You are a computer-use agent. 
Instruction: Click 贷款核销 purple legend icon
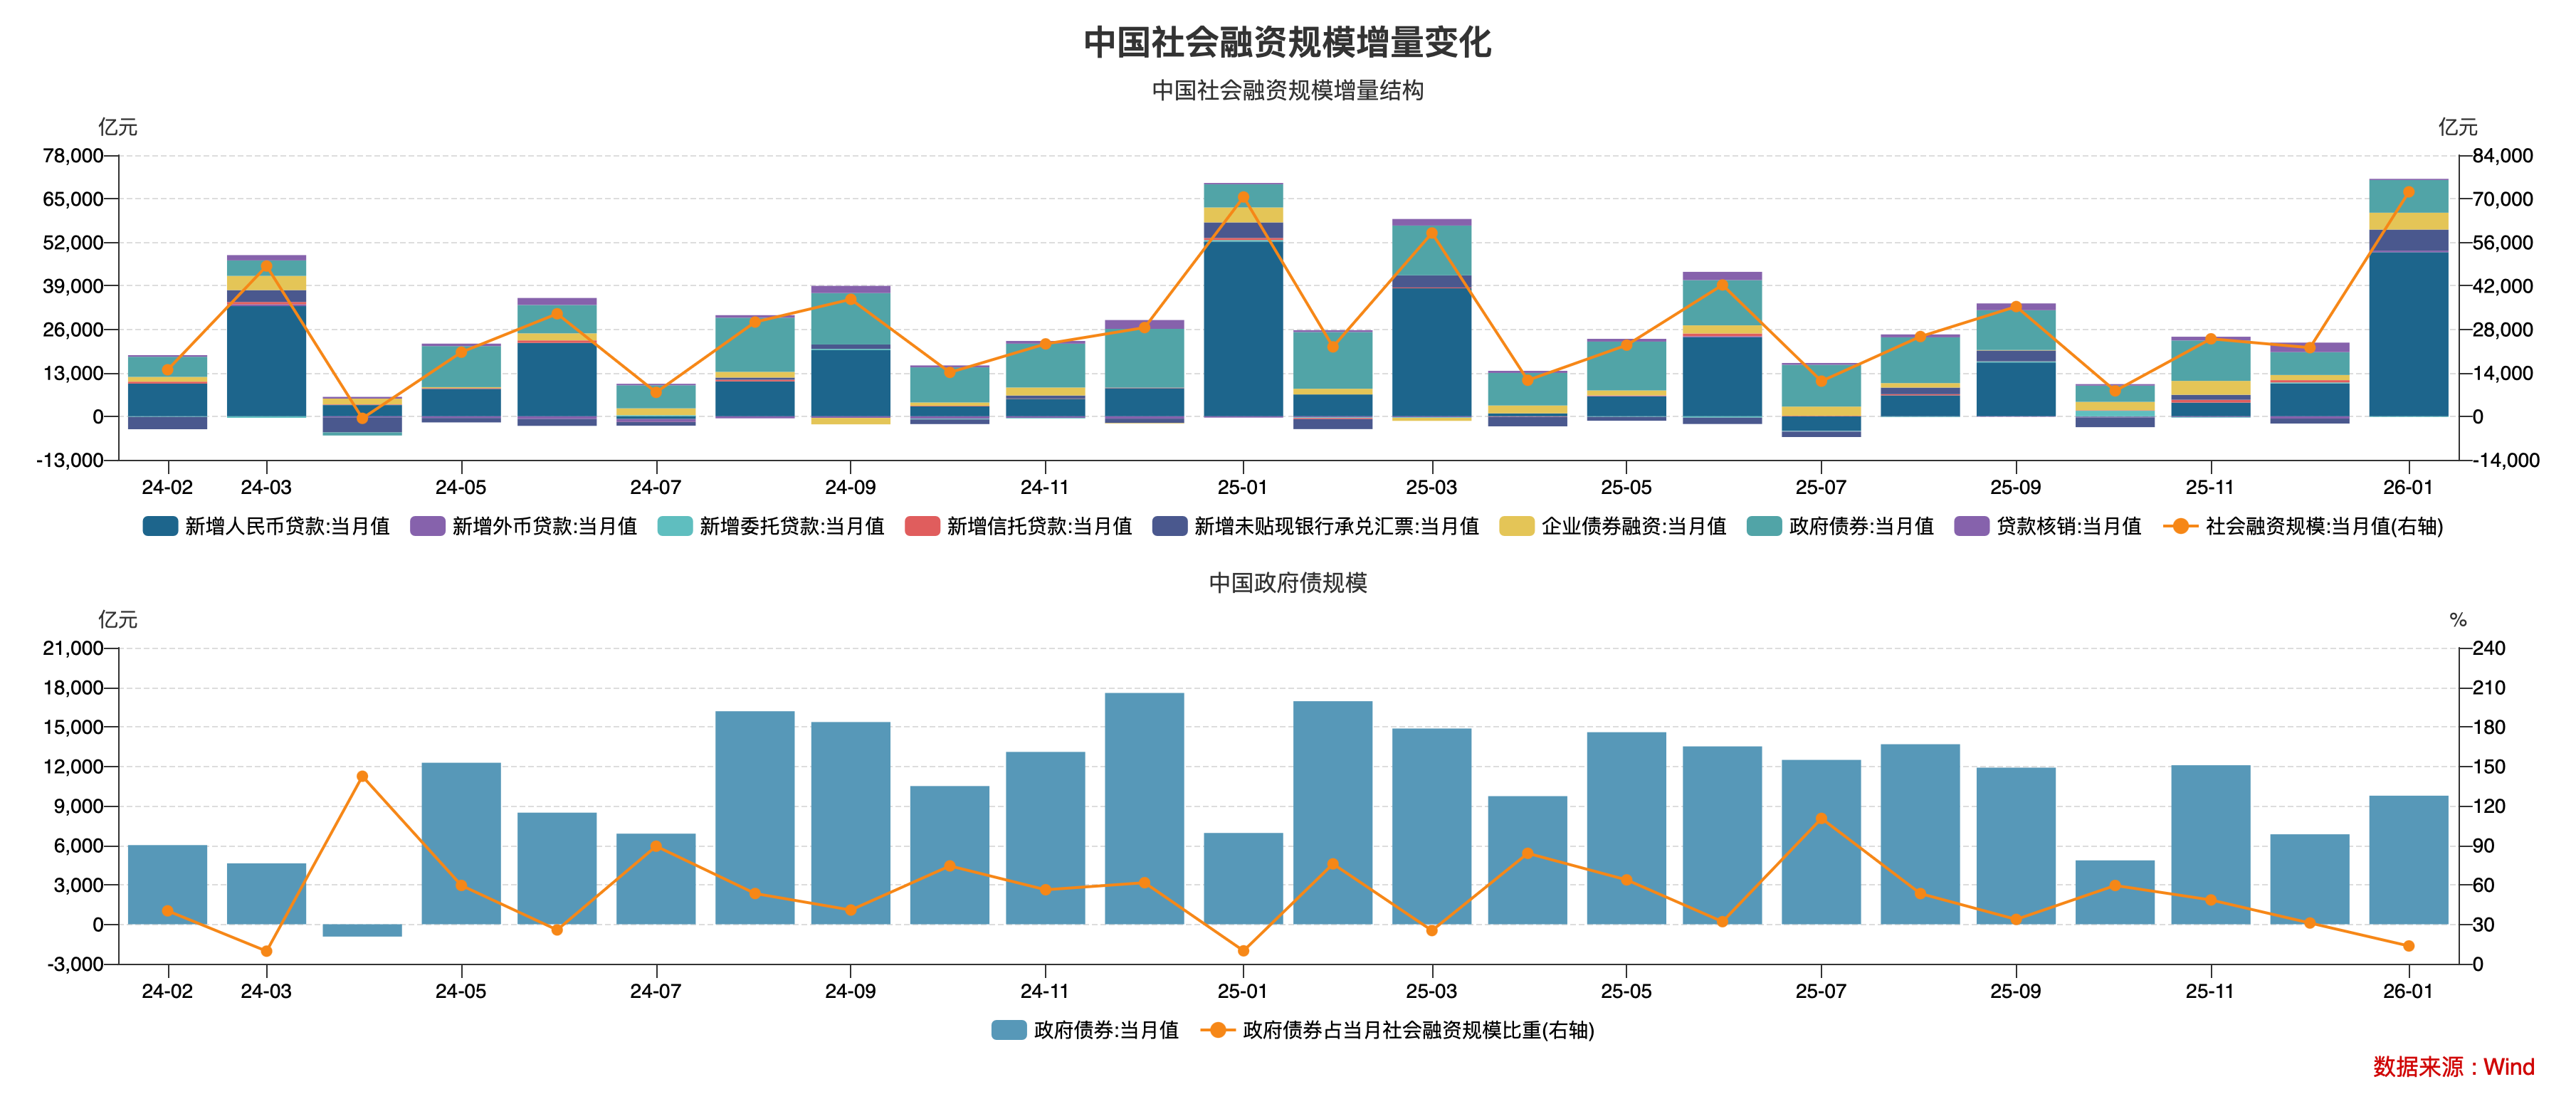[x=1971, y=526]
